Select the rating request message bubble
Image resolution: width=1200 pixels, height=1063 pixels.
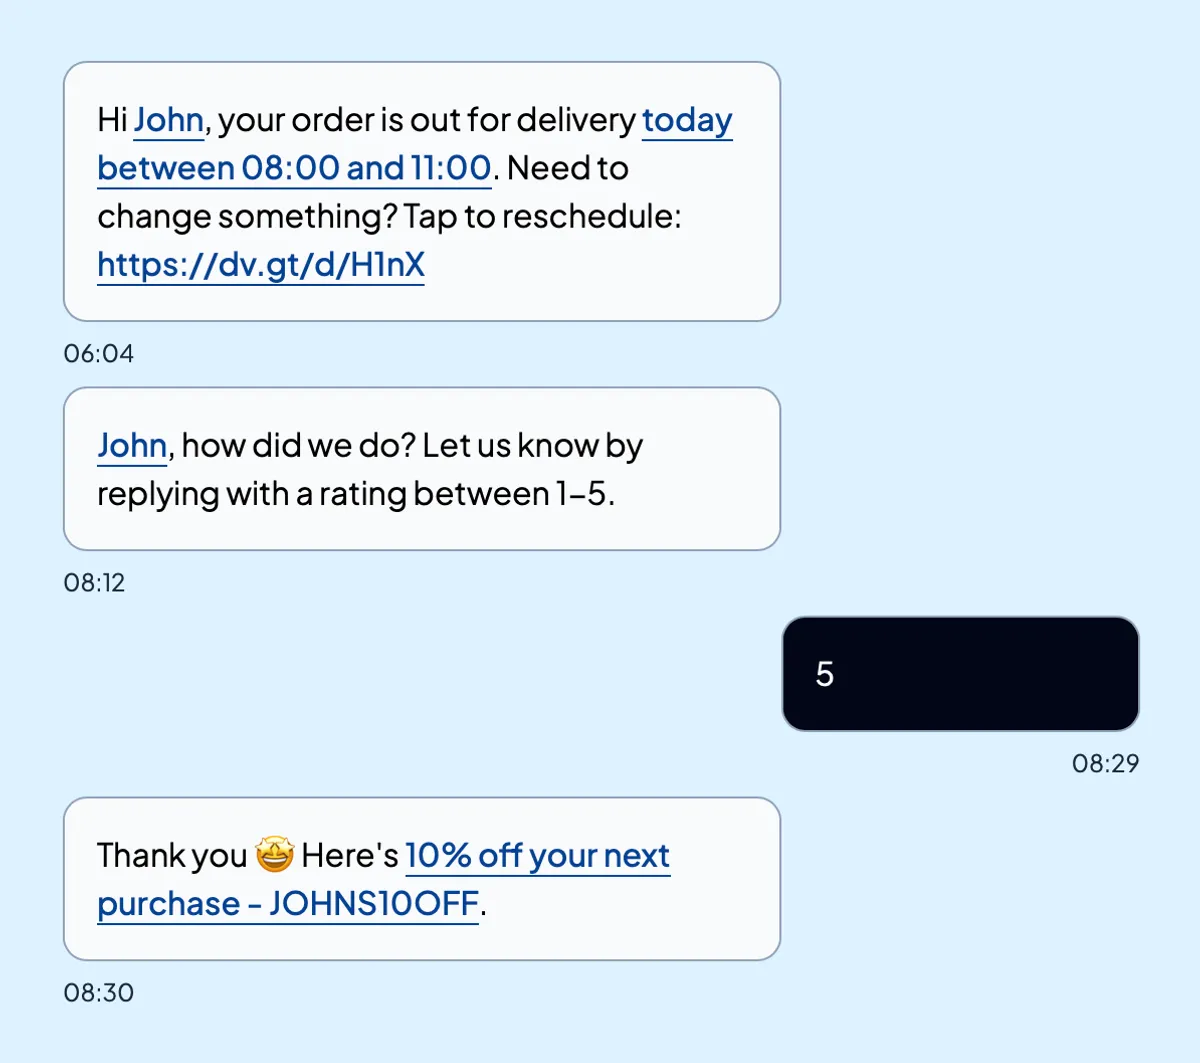click(x=420, y=468)
